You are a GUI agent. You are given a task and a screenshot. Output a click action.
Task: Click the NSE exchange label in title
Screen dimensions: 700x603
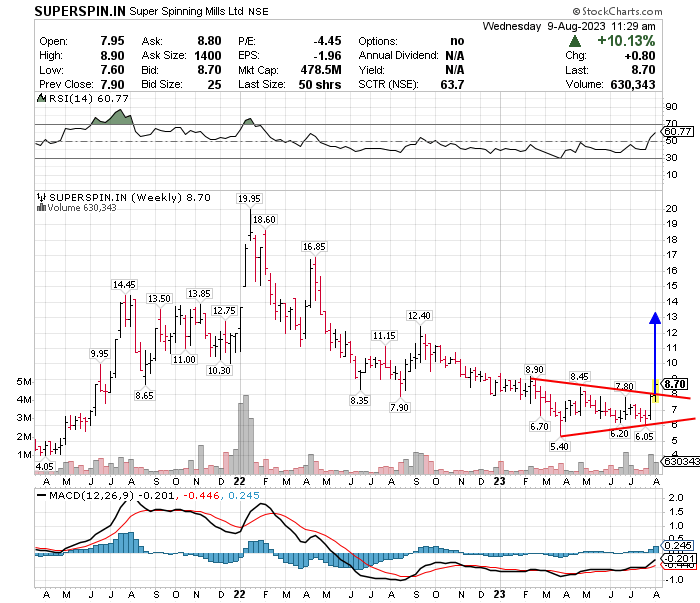click(258, 12)
